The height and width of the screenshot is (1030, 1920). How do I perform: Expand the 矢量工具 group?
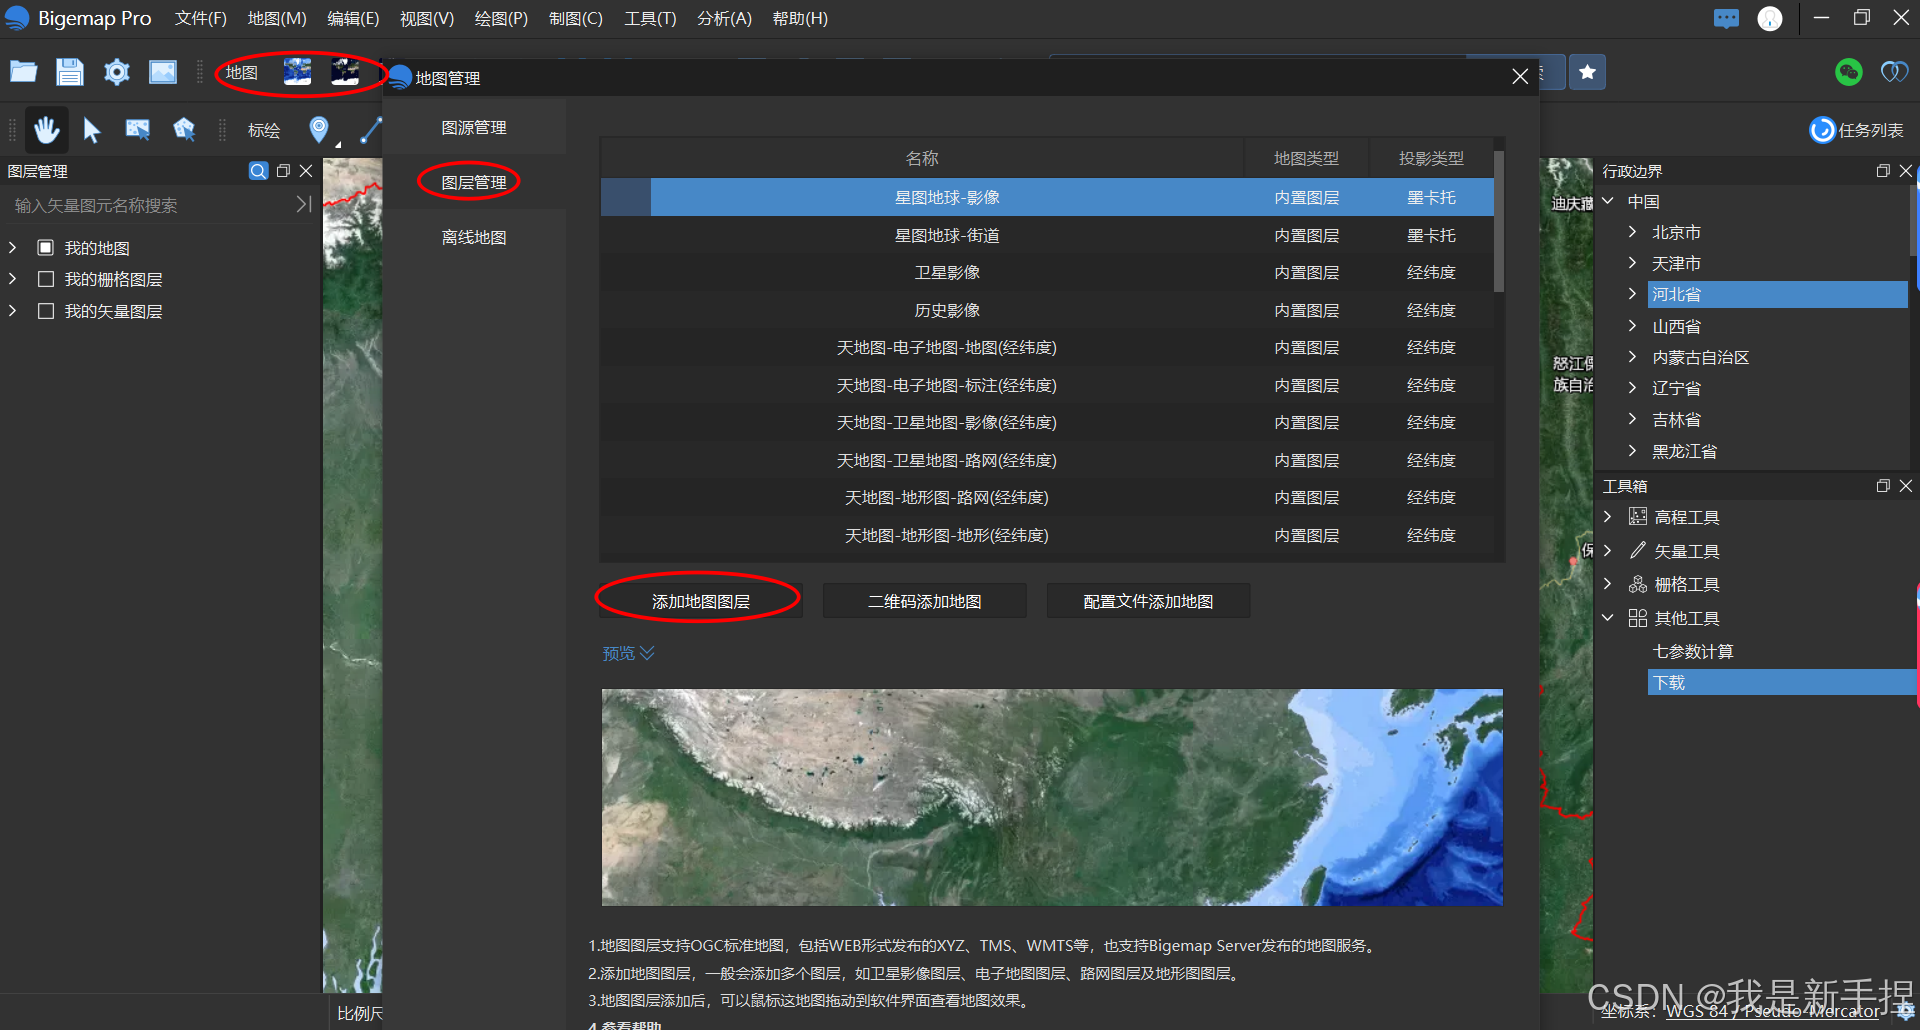tap(1608, 551)
